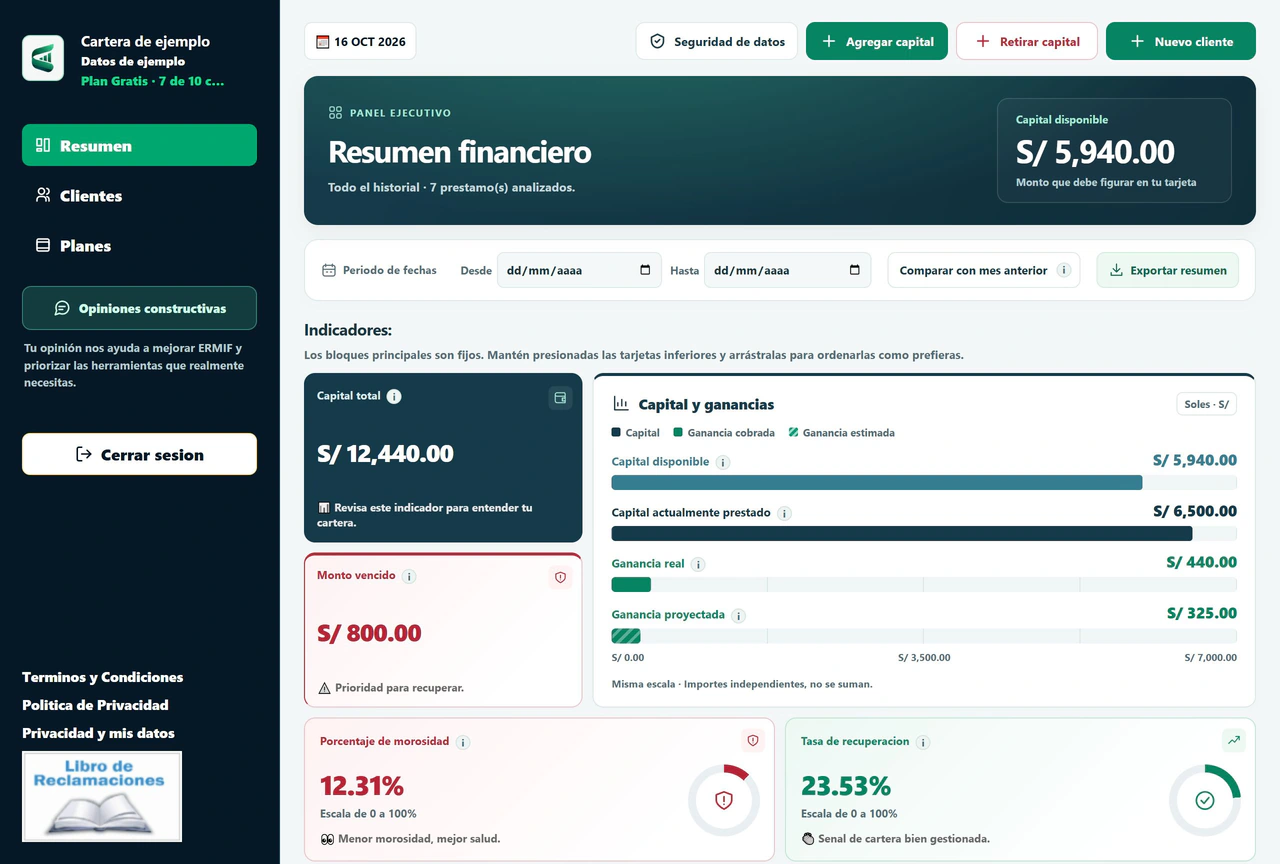This screenshot has height=864, width=1280.
Task: Go to the Resumen section
Action: pos(139,145)
